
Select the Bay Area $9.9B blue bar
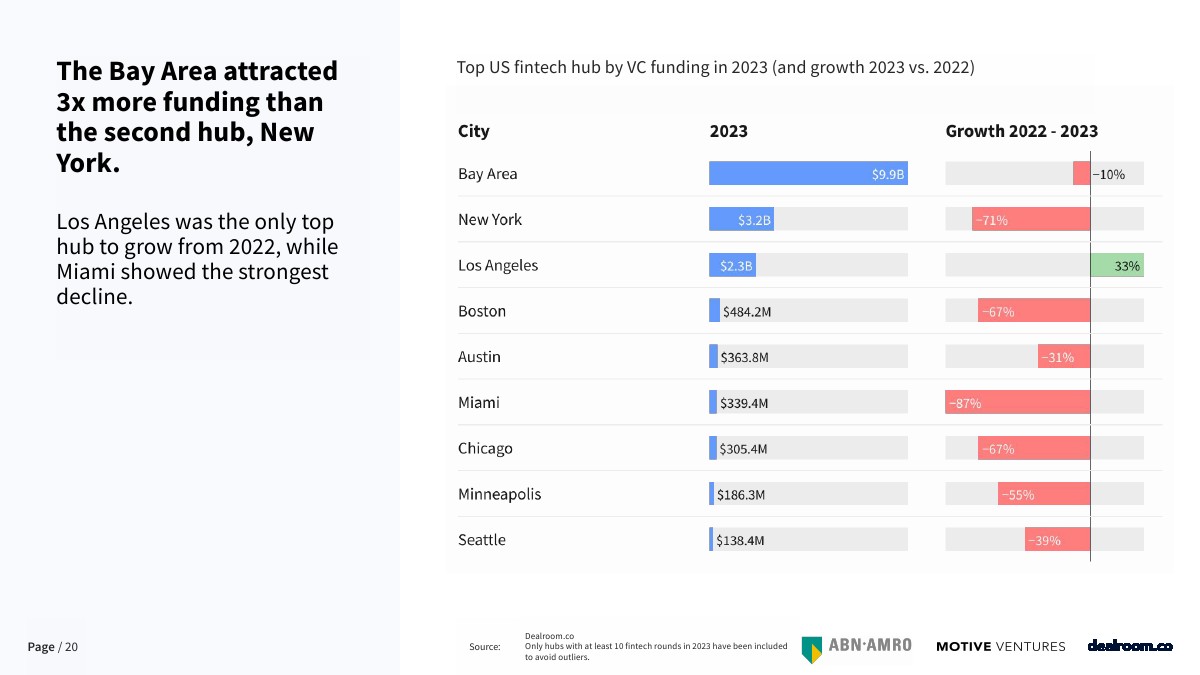coord(807,174)
